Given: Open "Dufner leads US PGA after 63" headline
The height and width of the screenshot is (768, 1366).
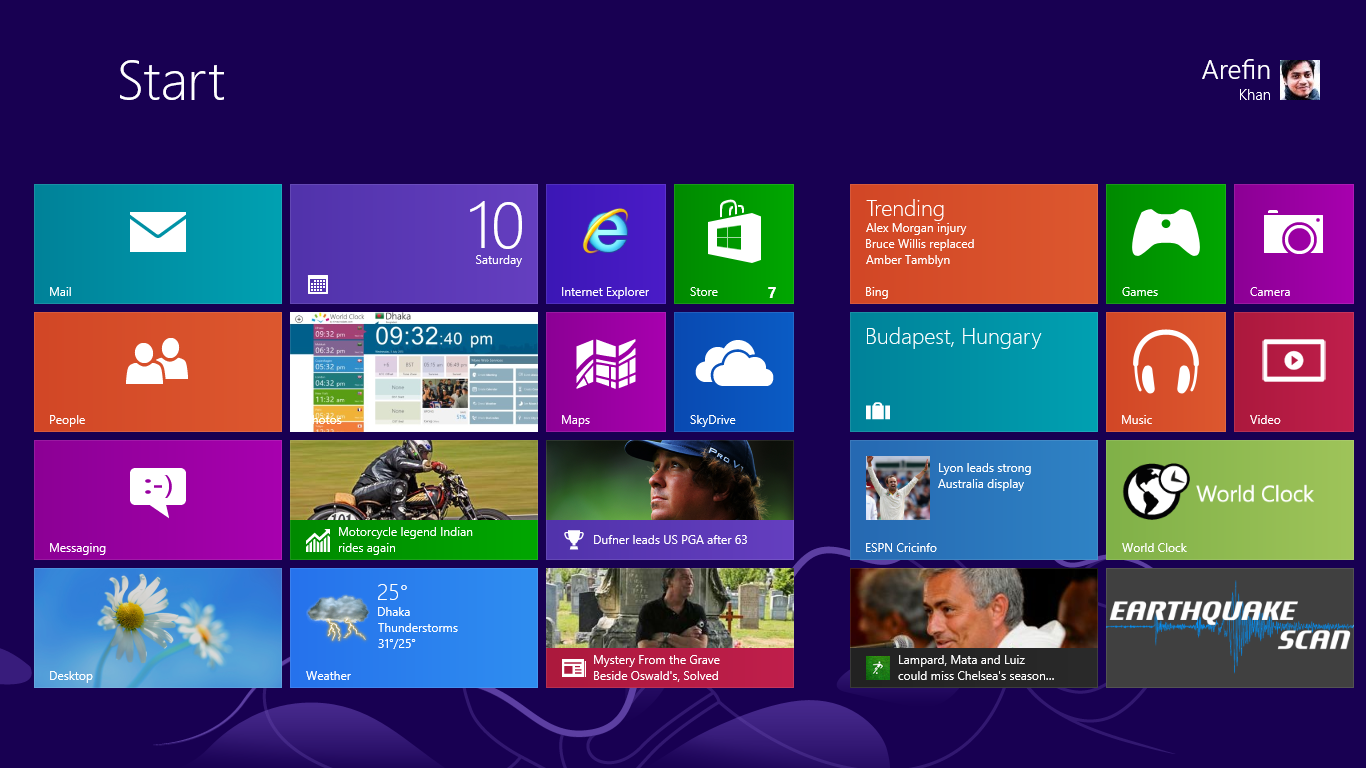Looking at the screenshot, I should tap(670, 540).
